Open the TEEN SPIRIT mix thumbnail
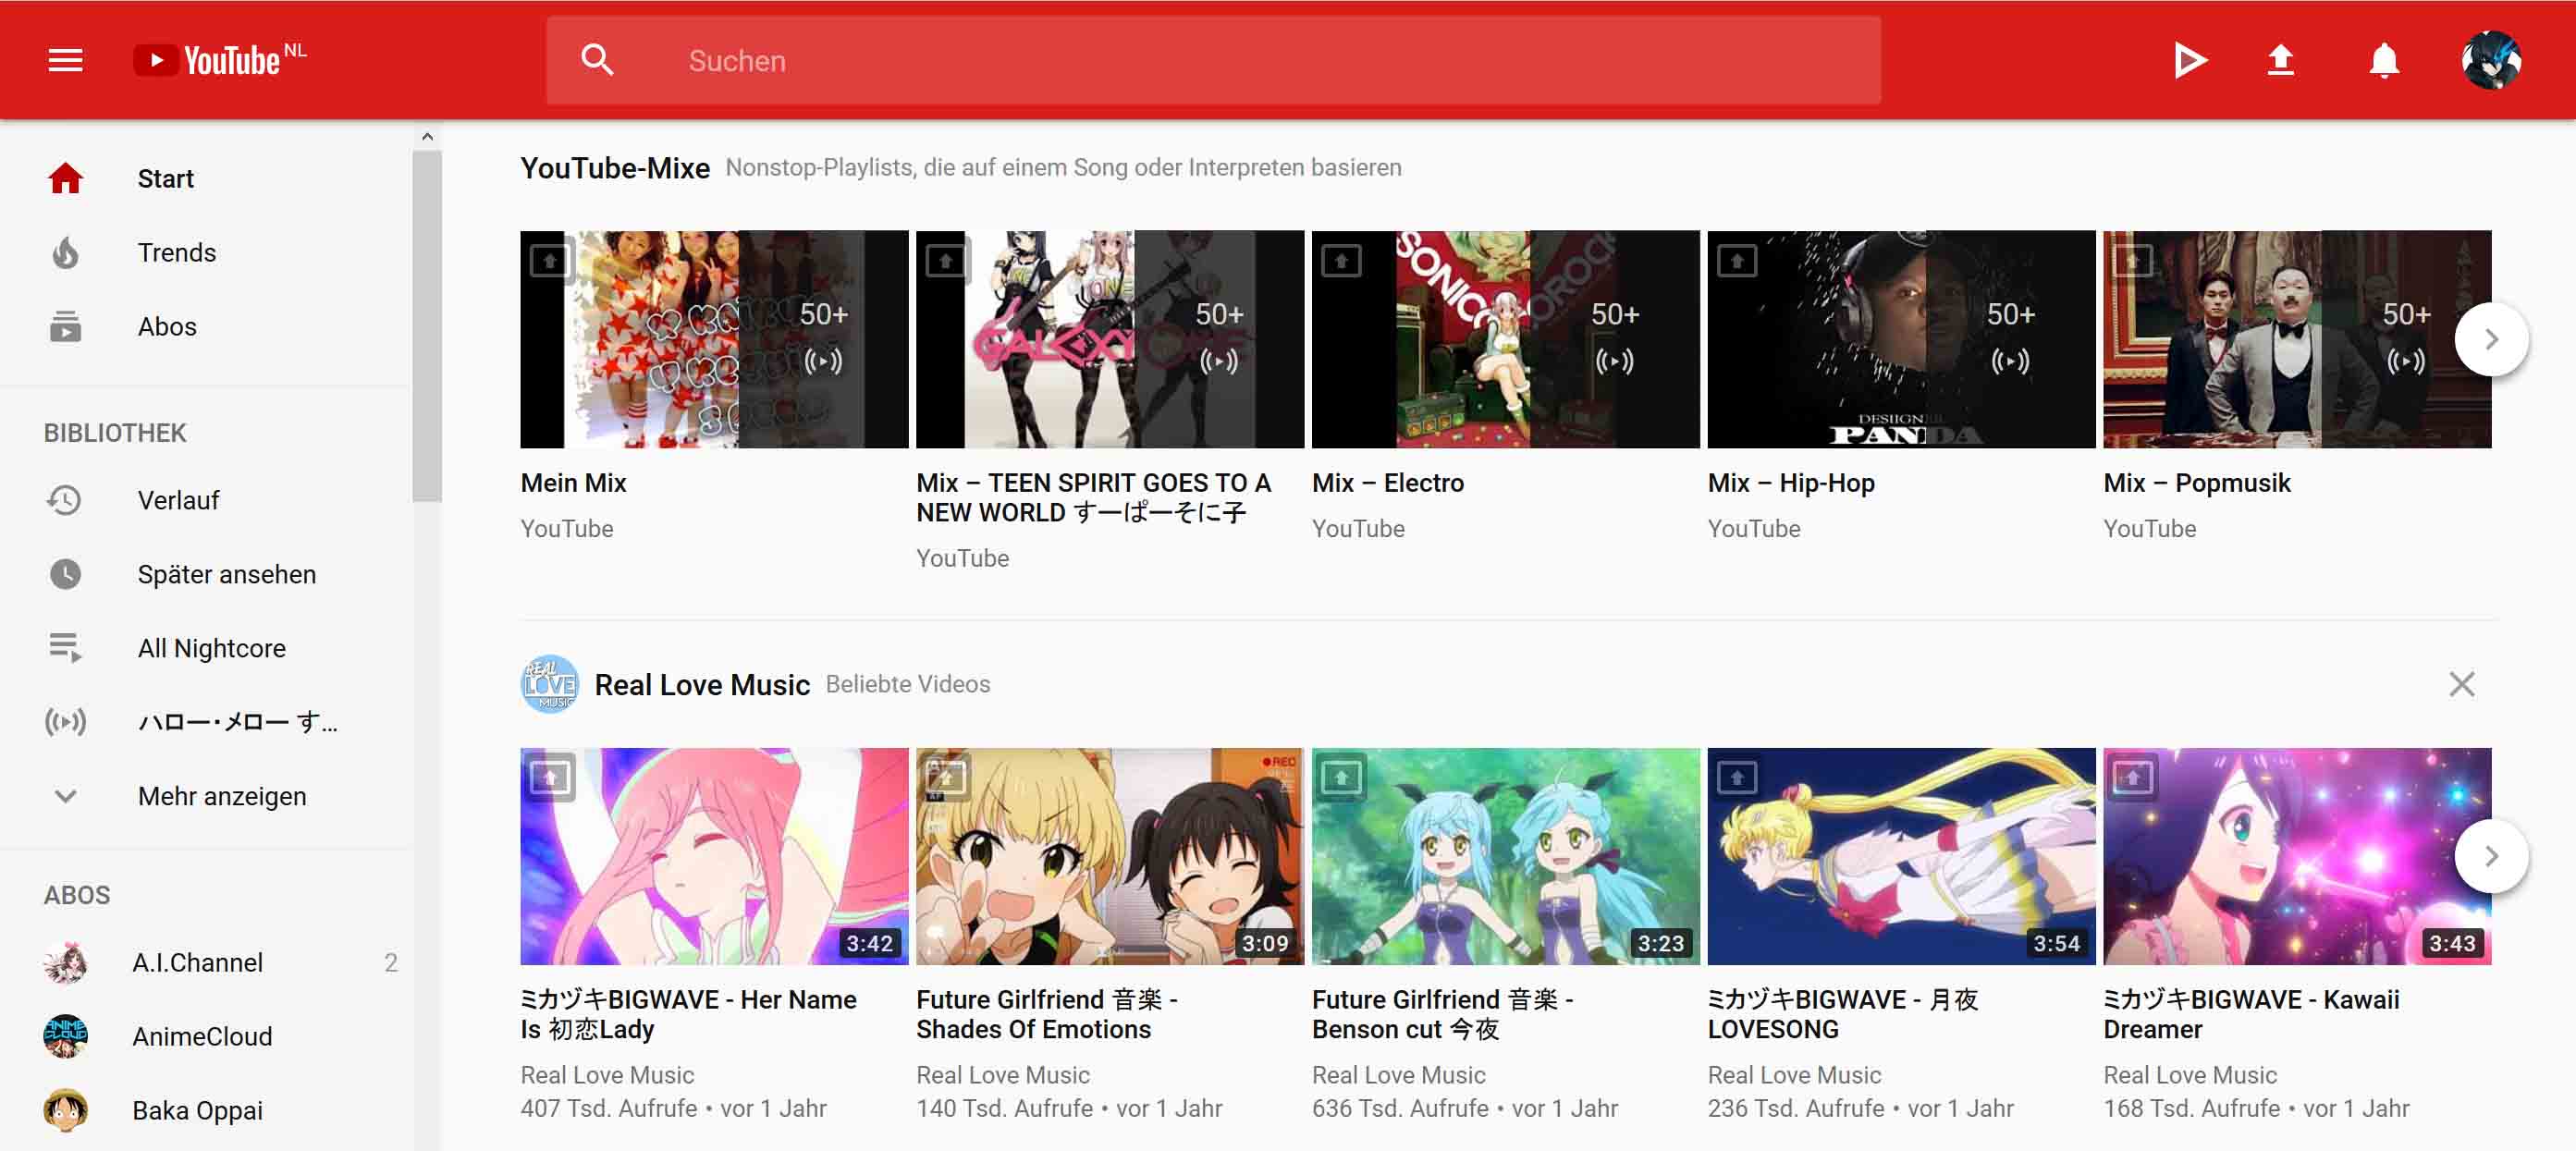Image resolution: width=2576 pixels, height=1151 pixels. coord(1110,339)
